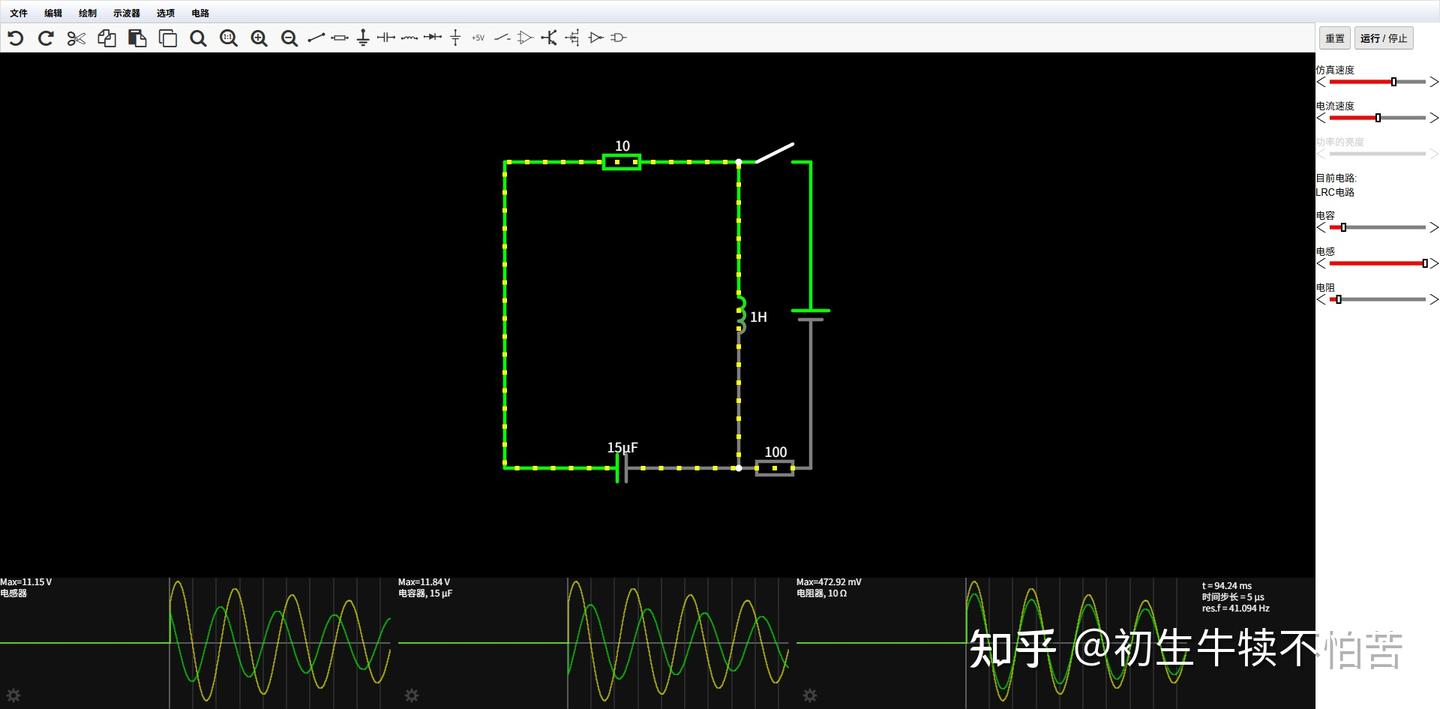Decrease 仿真速度 with left arrow
The image size is (1440, 709).
point(1321,82)
